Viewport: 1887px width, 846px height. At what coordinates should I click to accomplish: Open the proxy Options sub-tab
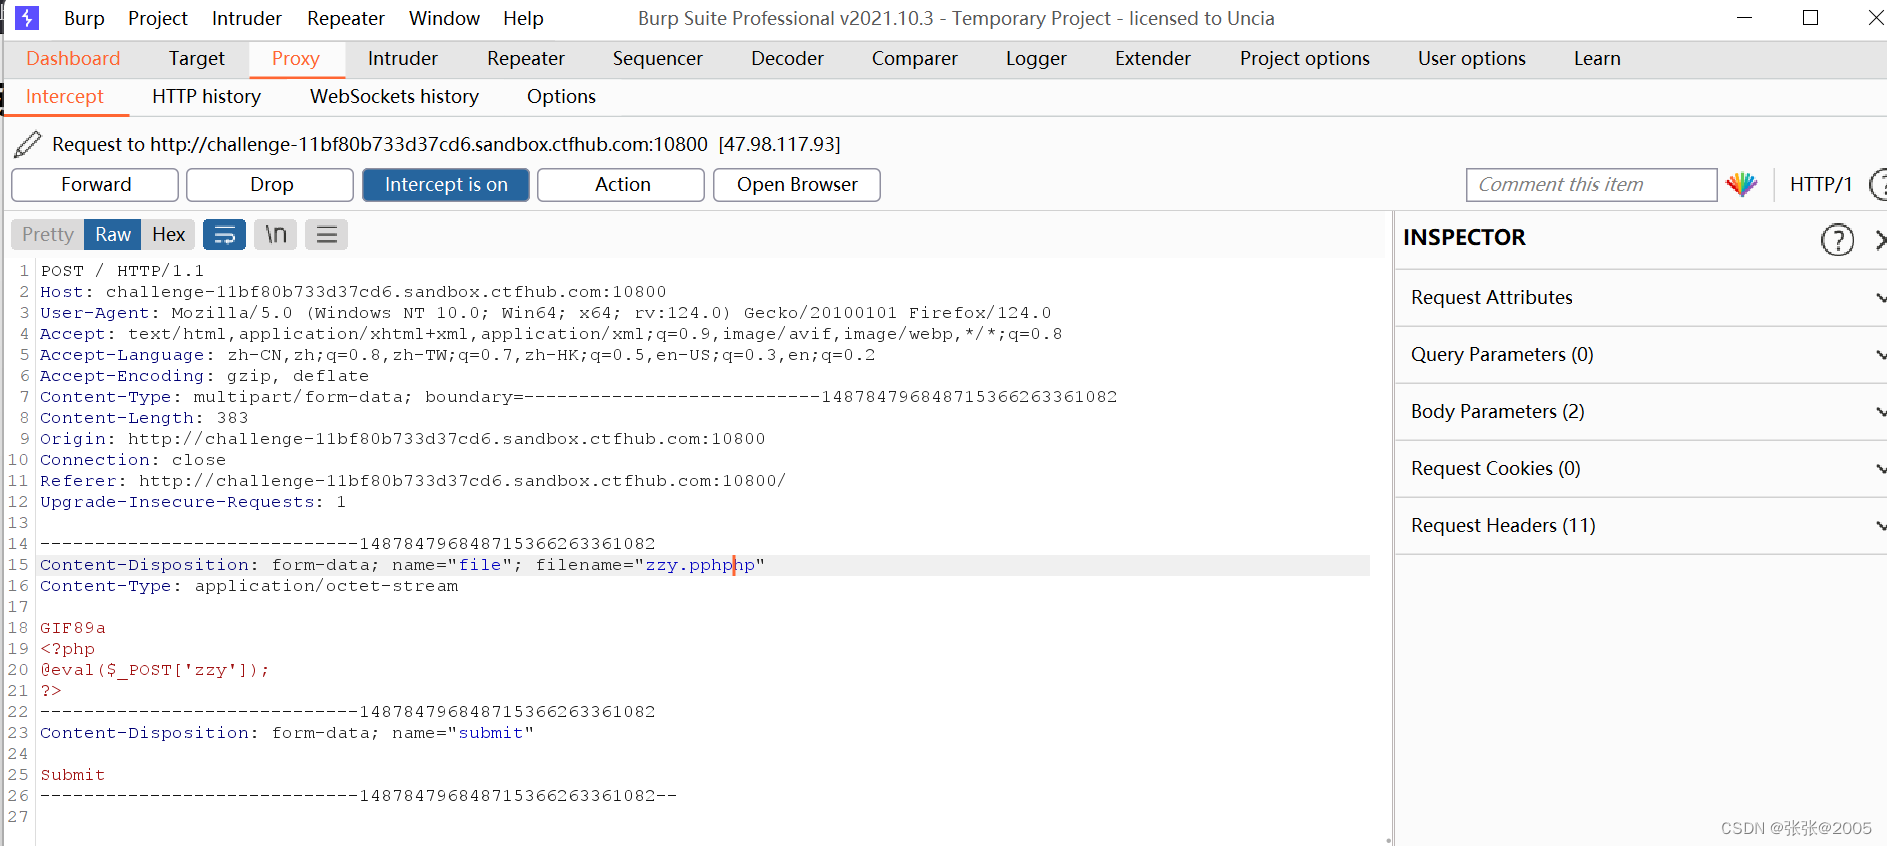click(x=562, y=97)
